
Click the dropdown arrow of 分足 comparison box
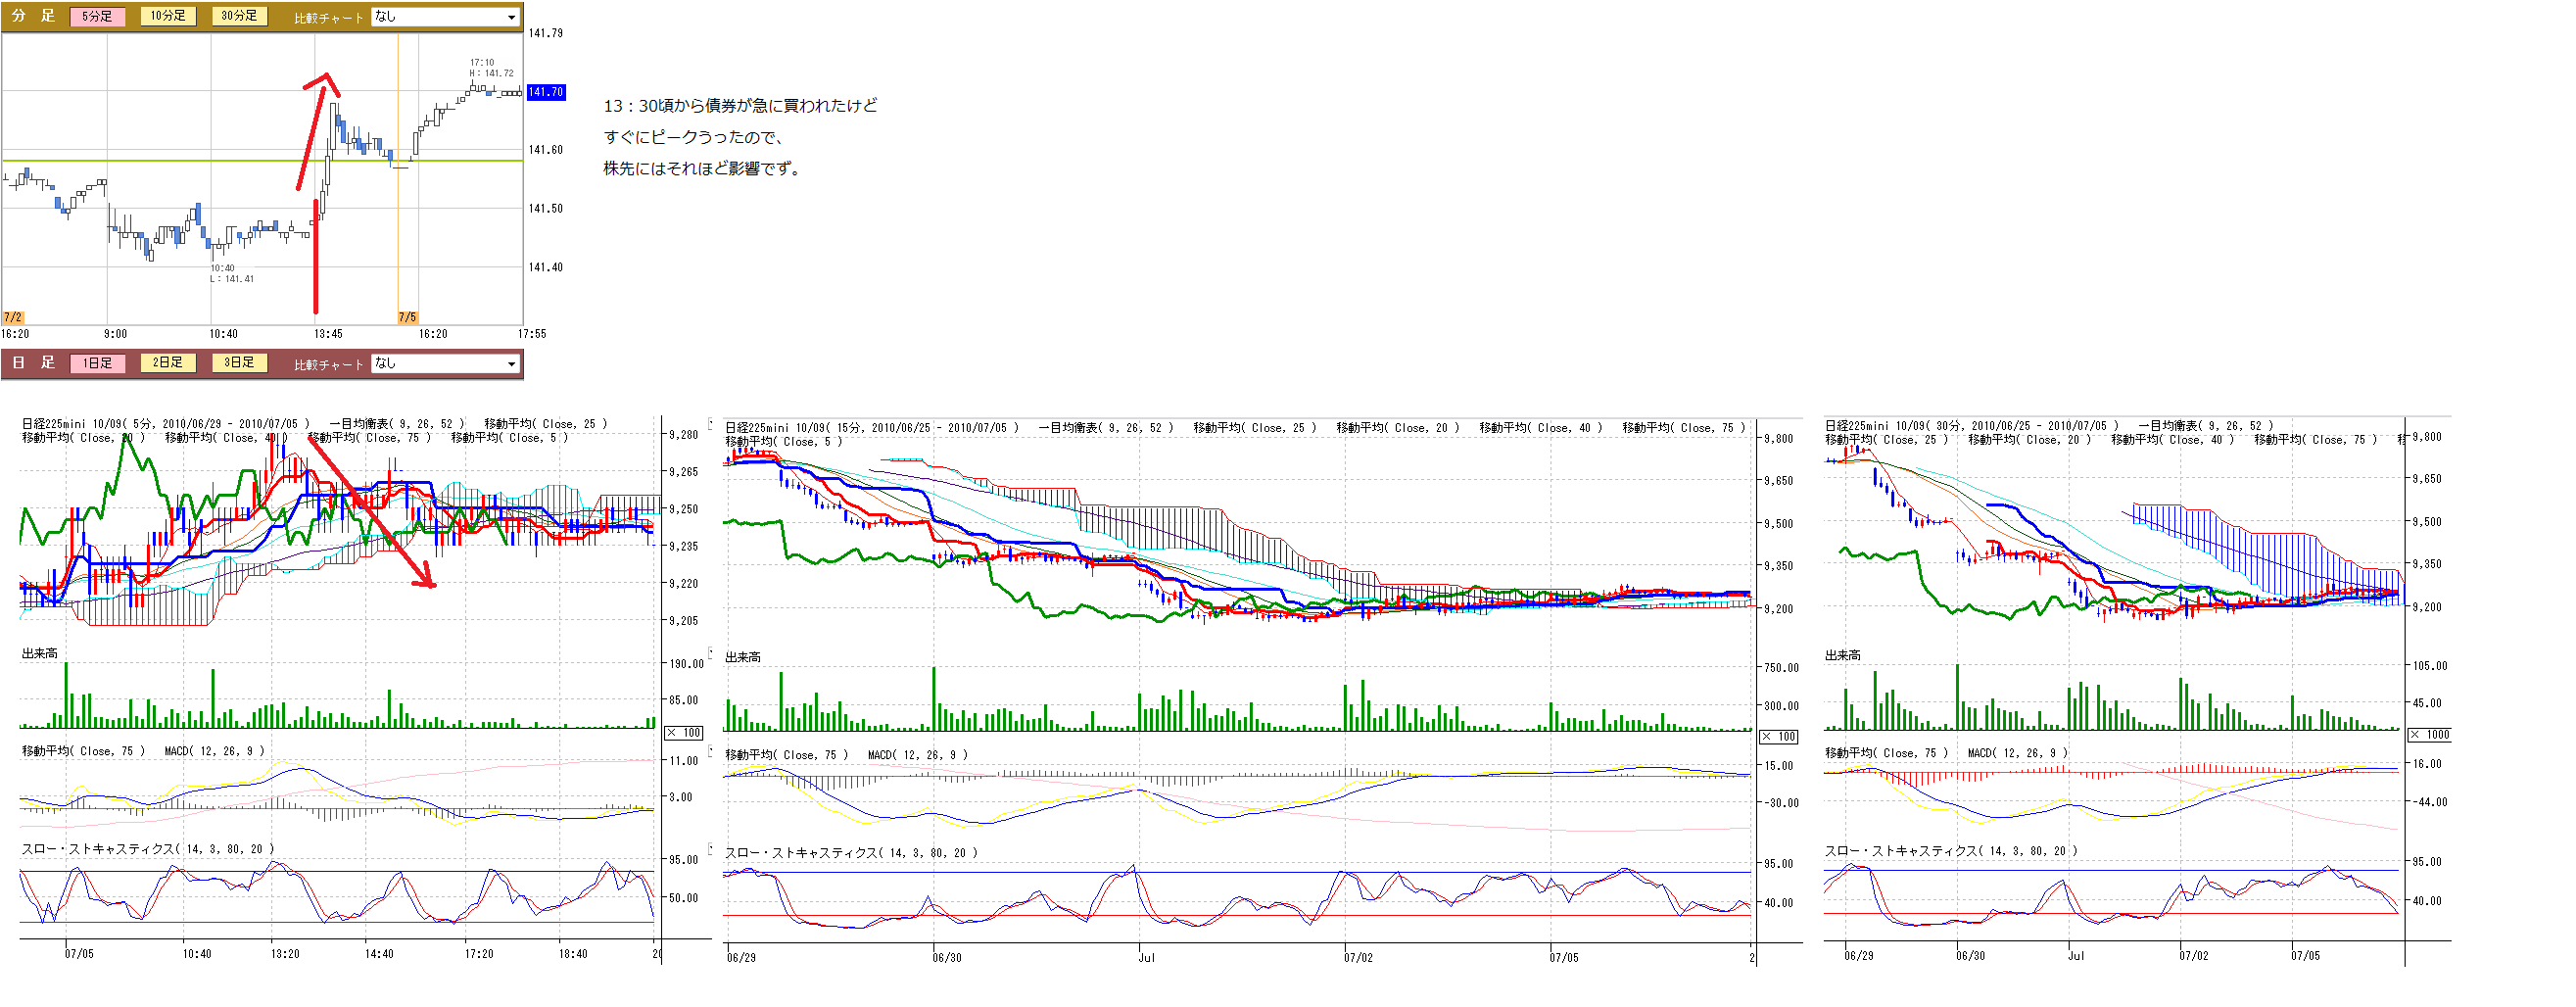pyautogui.click(x=511, y=17)
